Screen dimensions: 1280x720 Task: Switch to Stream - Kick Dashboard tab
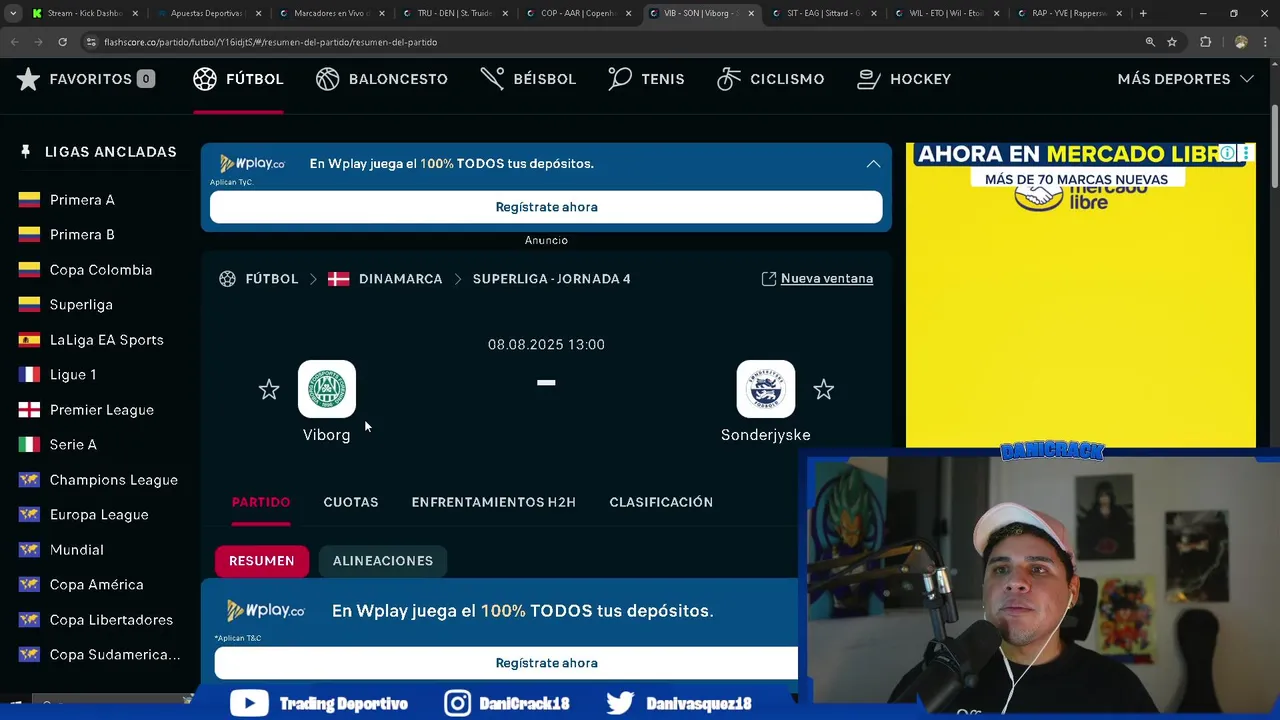[x=85, y=14]
